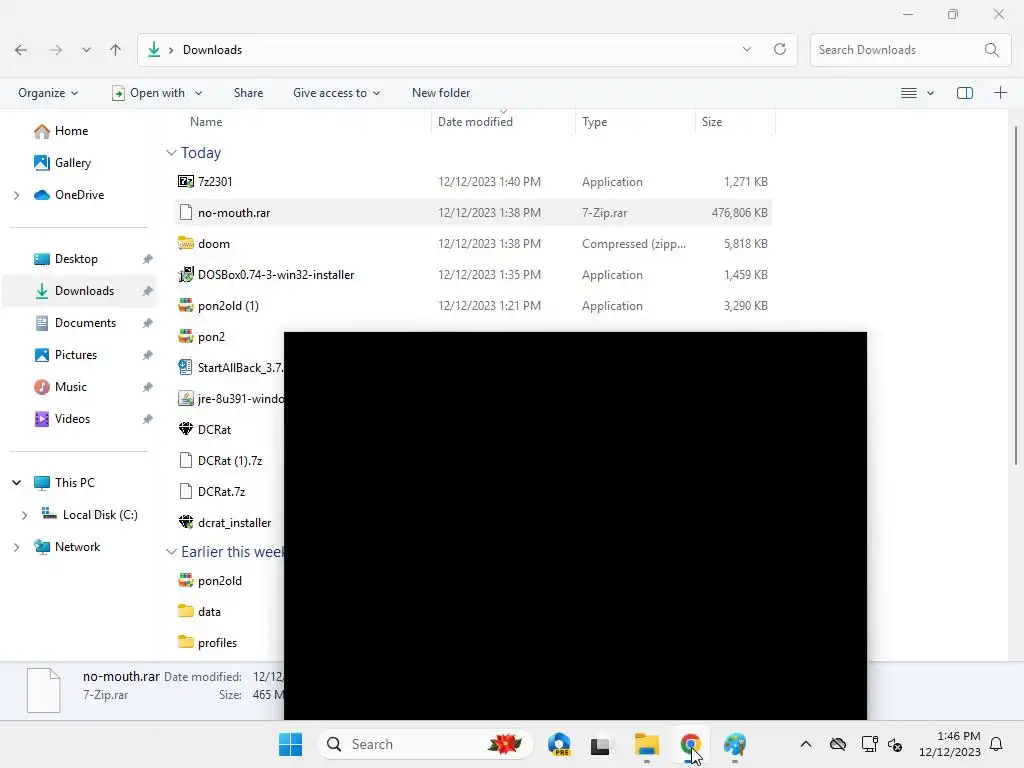This screenshot has width=1024, height=768.
Task: Open the Give access to menu
Action: [x=336, y=93]
